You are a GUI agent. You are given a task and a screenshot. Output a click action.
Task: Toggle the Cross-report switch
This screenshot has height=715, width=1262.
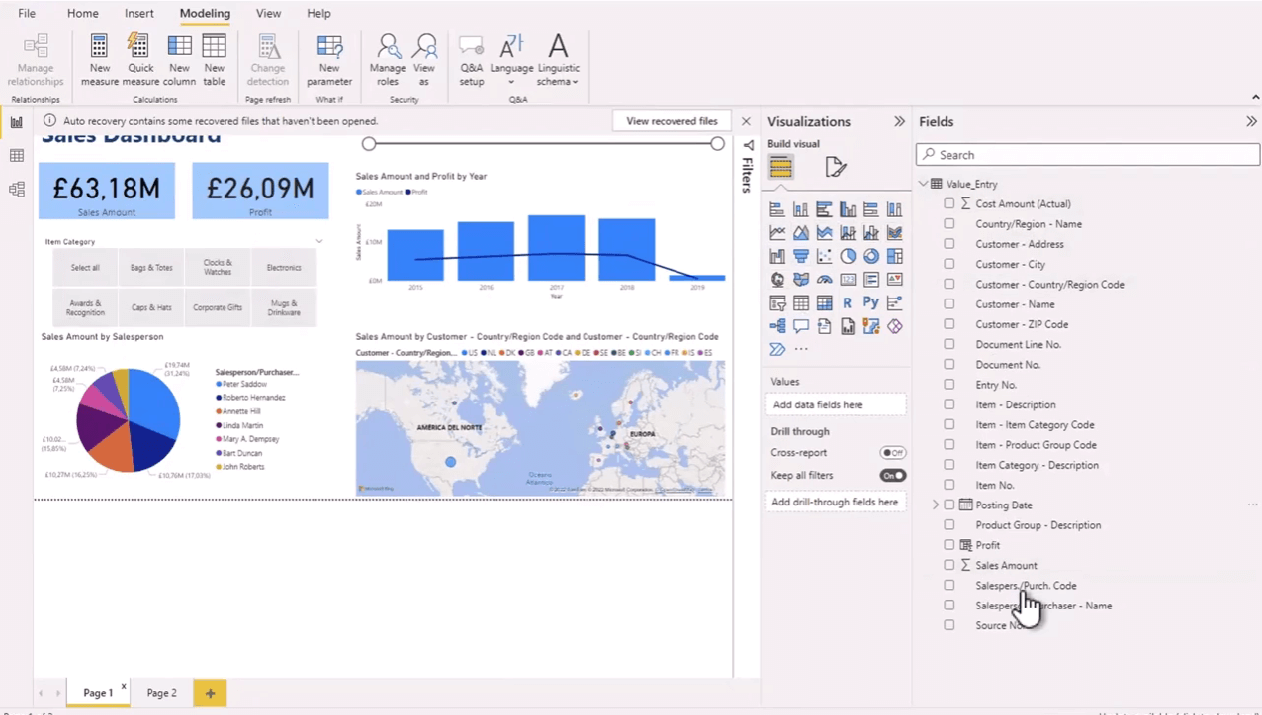point(892,453)
